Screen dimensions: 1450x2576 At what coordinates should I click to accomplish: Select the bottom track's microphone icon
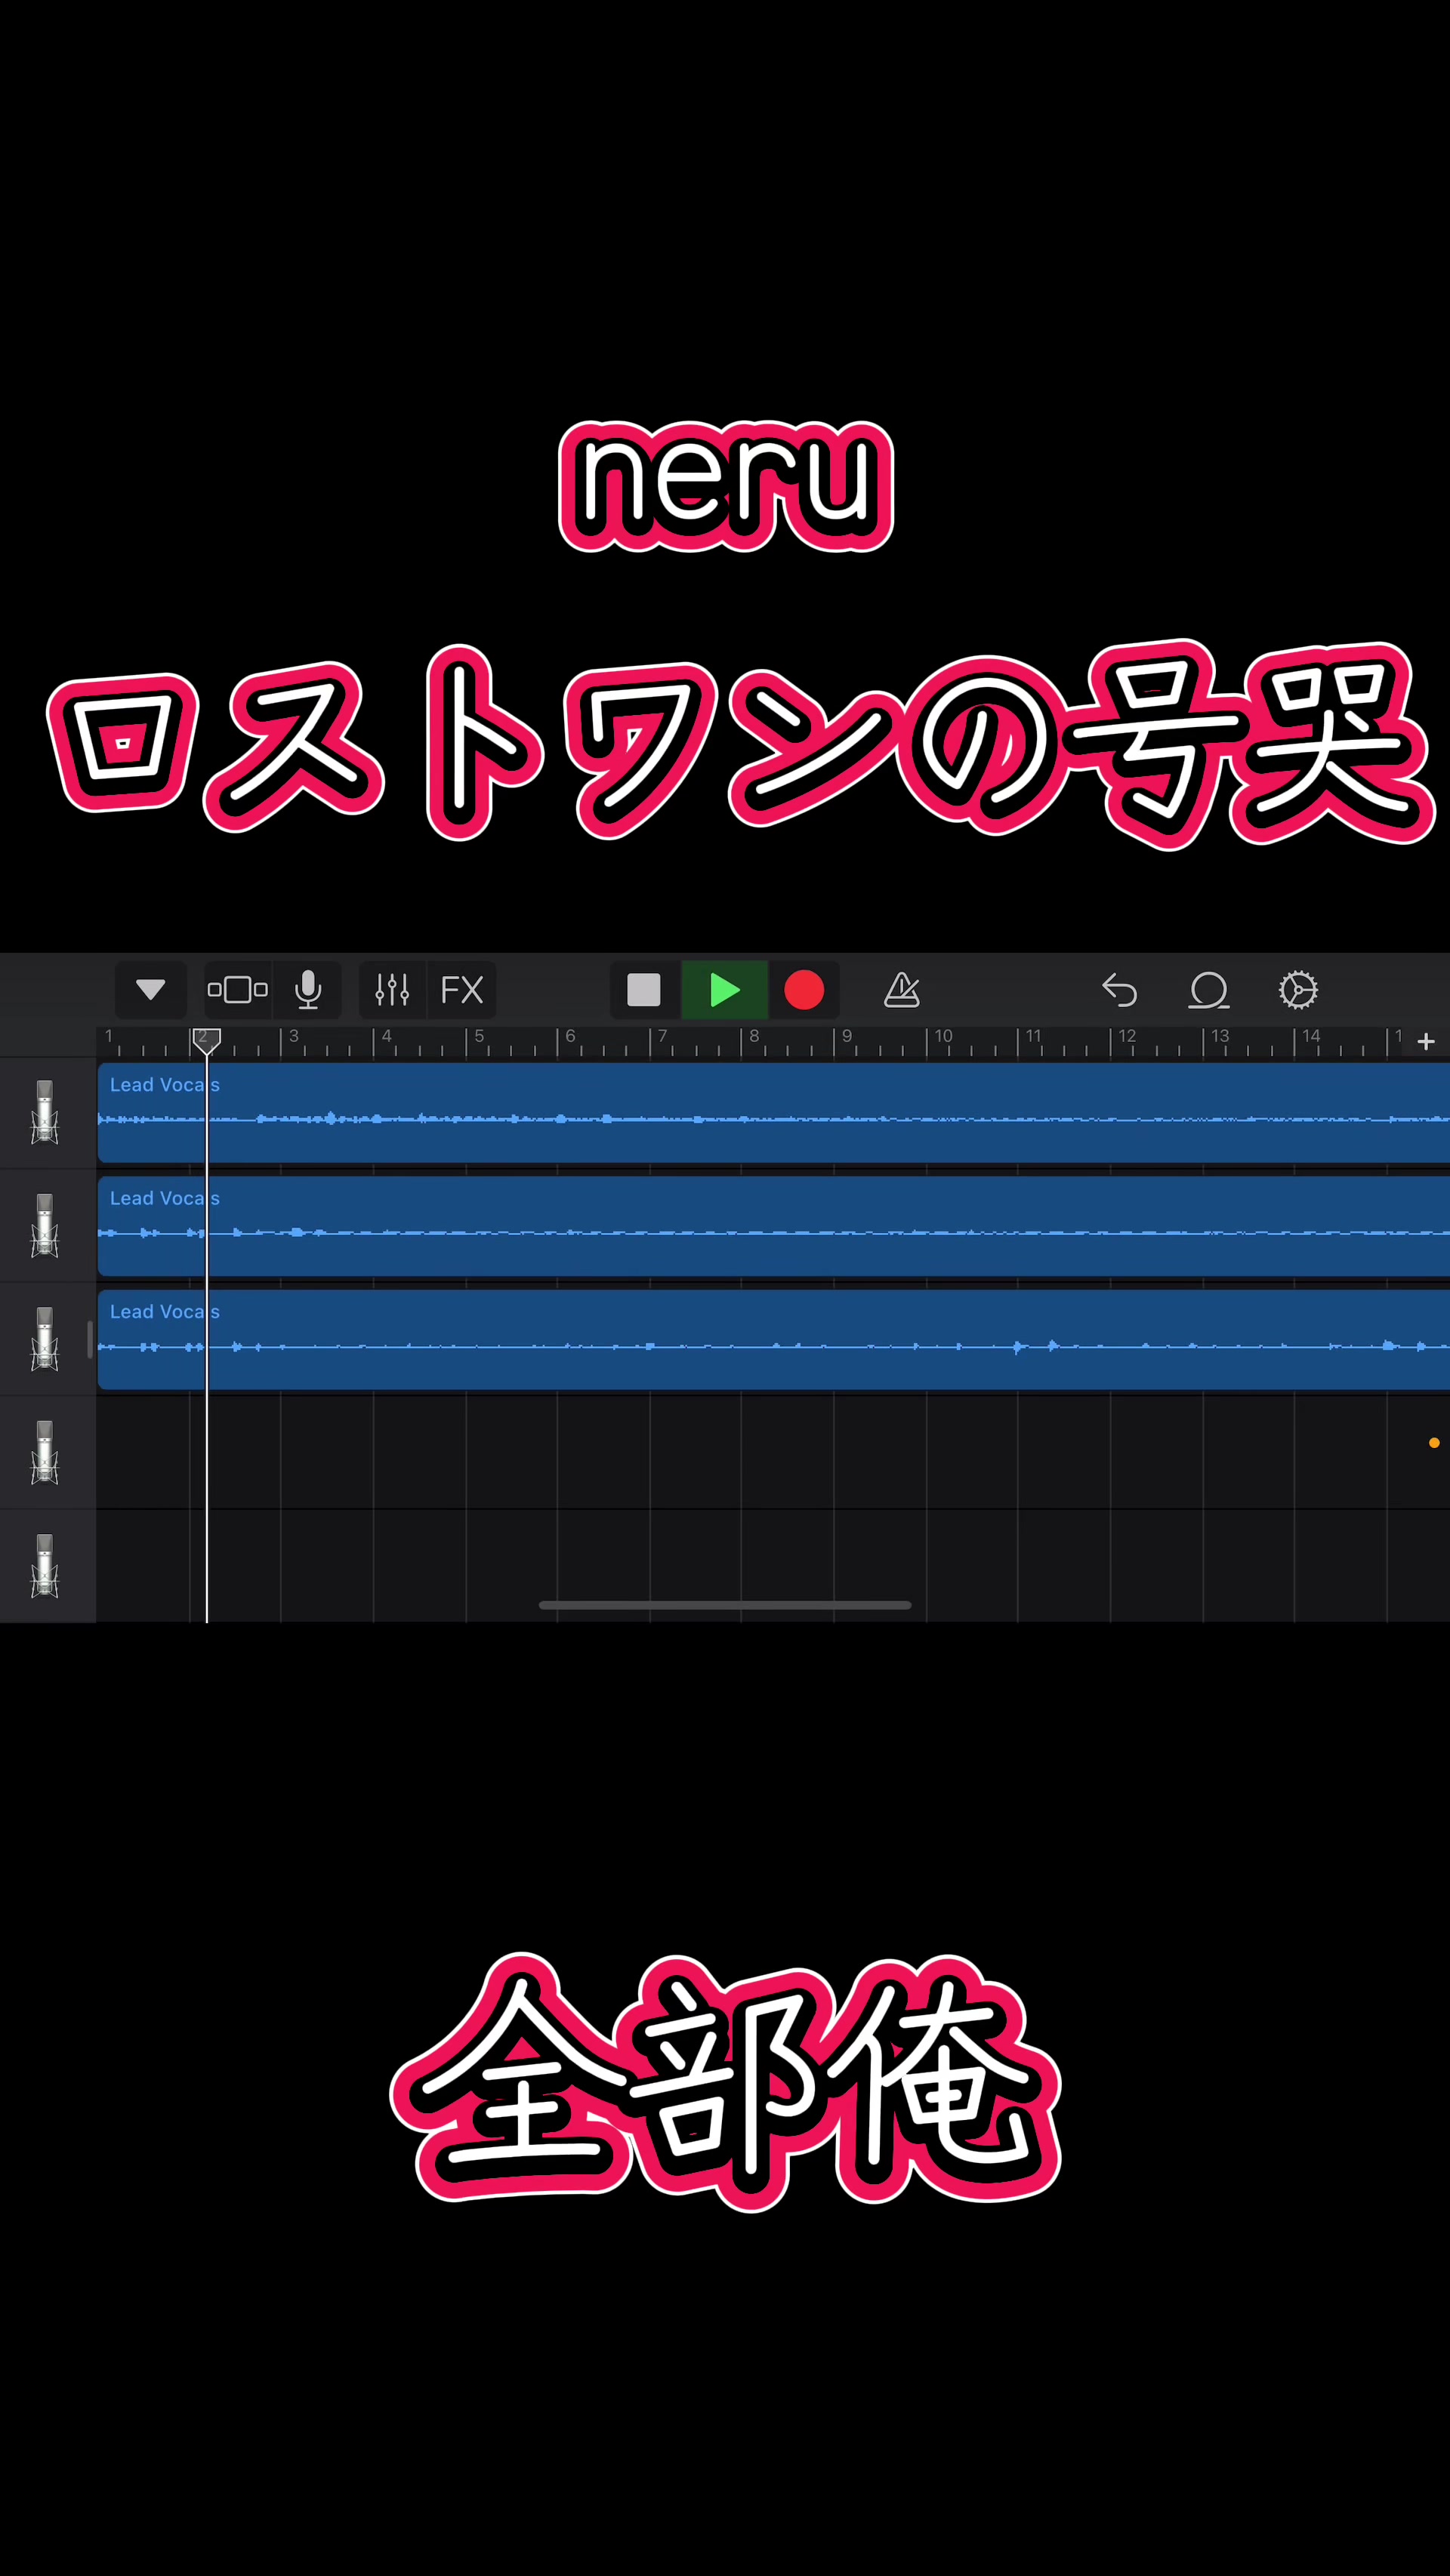[45, 1566]
